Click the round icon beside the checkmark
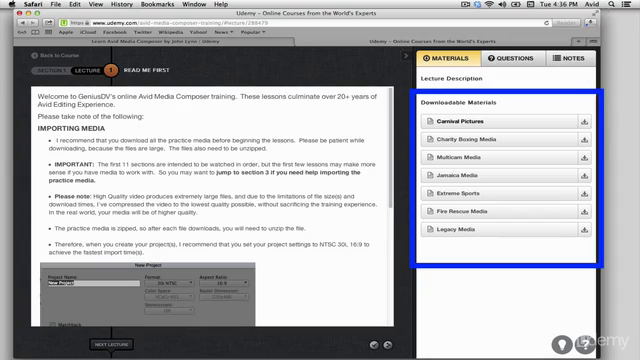Viewport: 640px width, 360px height. click(x=388, y=345)
